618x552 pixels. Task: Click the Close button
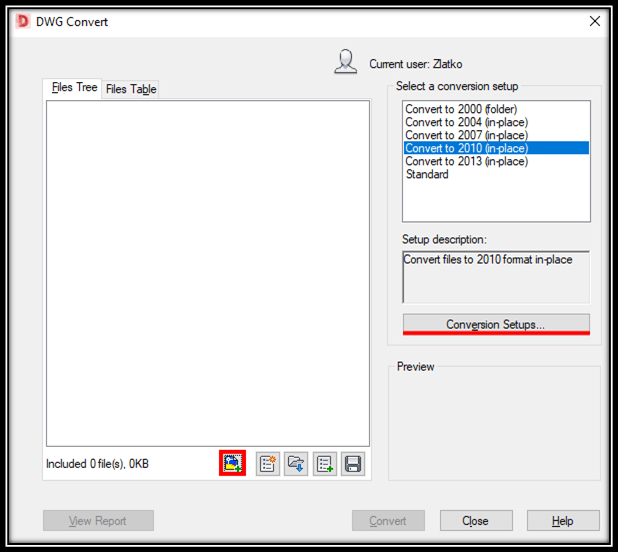point(476,520)
